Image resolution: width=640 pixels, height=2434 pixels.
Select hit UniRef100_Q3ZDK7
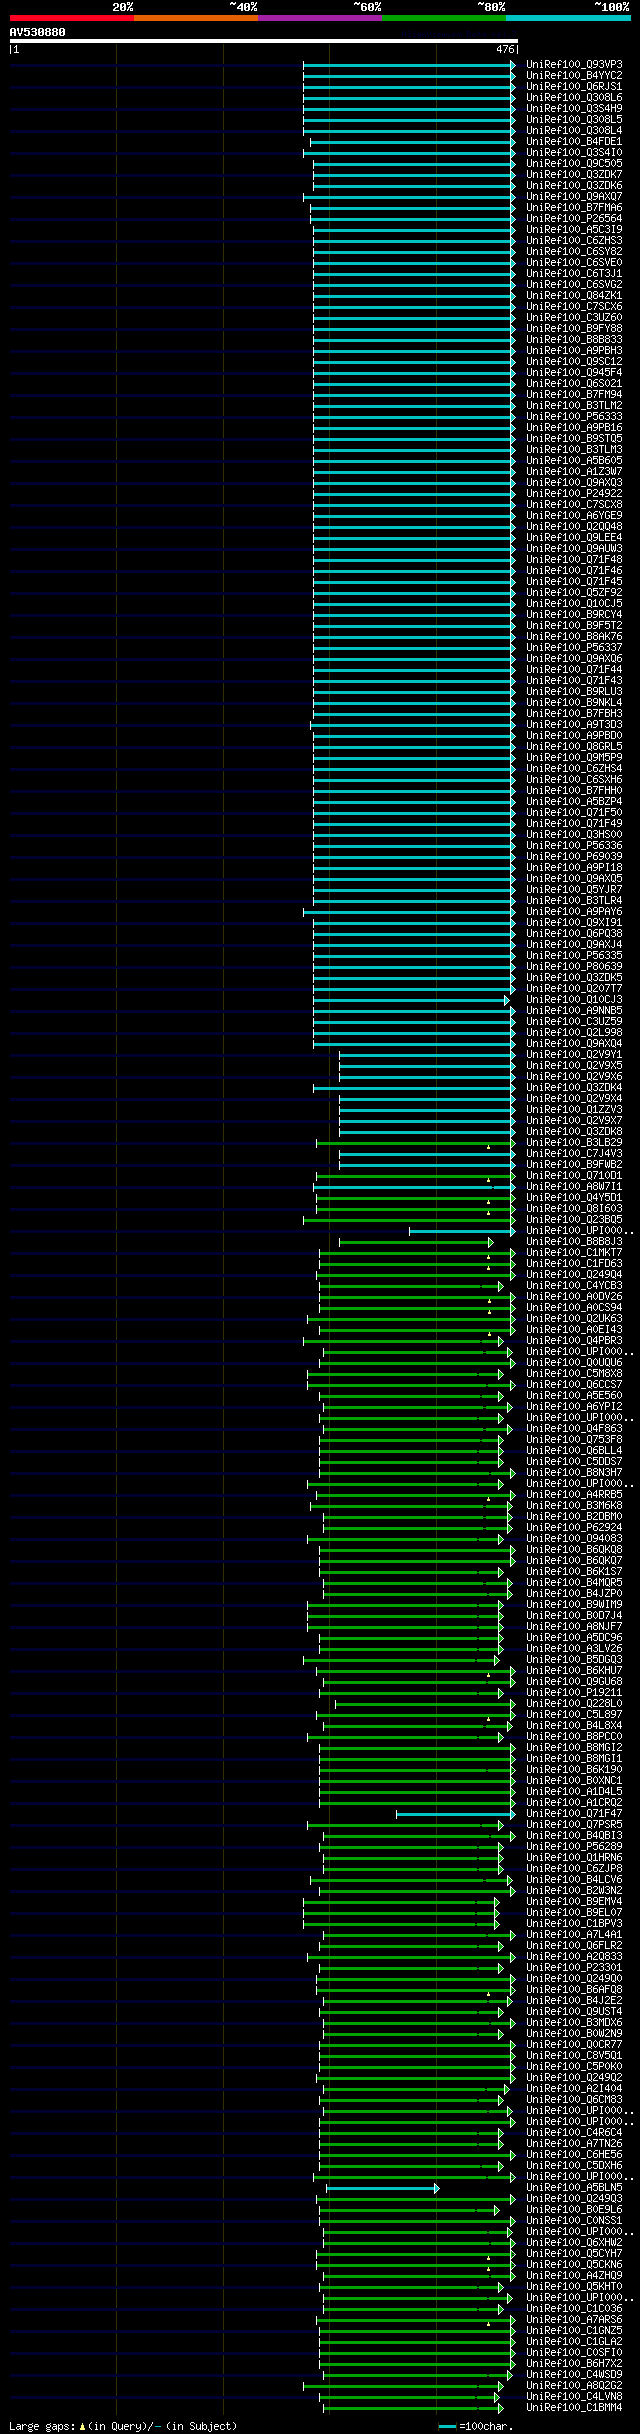574,174
